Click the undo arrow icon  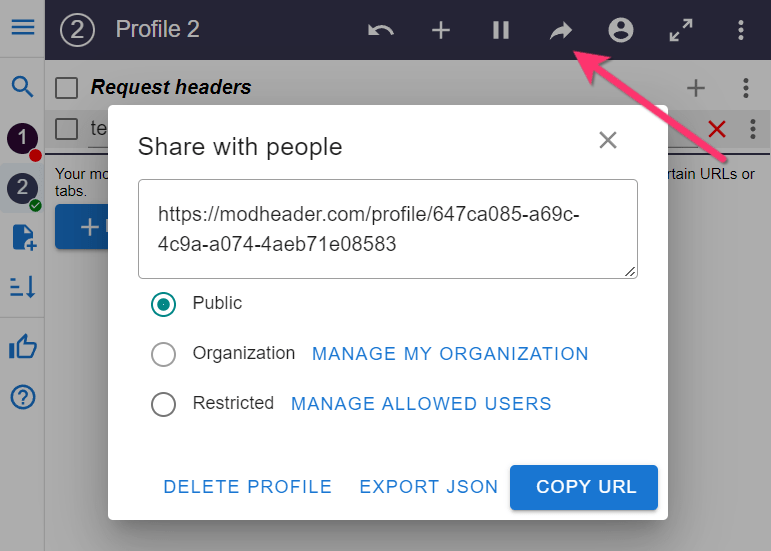(x=381, y=30)
